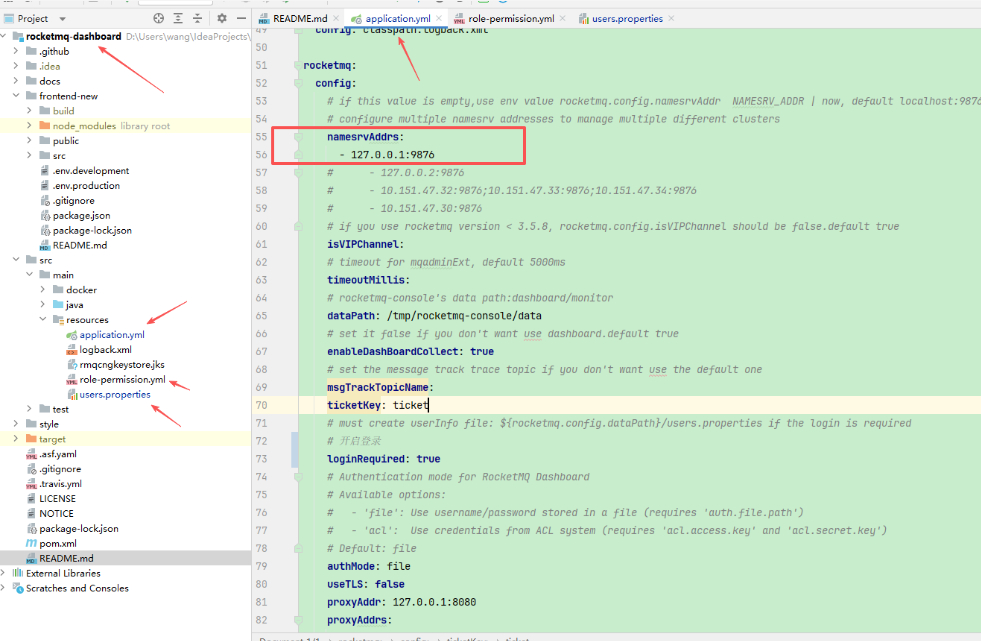Select the NOTICE file
Viewport: 981px width, 641px height.
coord(56,513)
